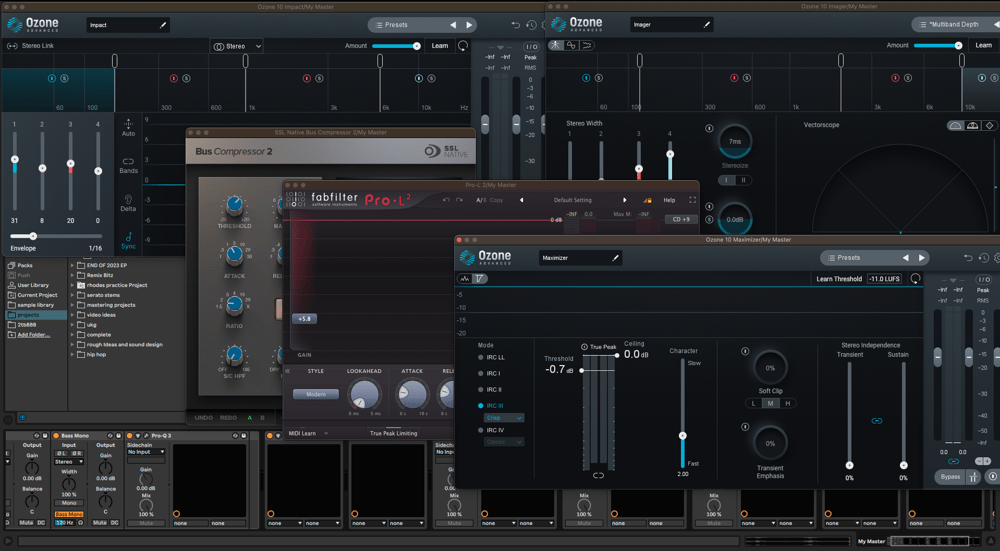The width and height of the screenshot is (1000, 551).
Task: Click the link icon under the Maximizer I/O meters
Action: [953, 461]
